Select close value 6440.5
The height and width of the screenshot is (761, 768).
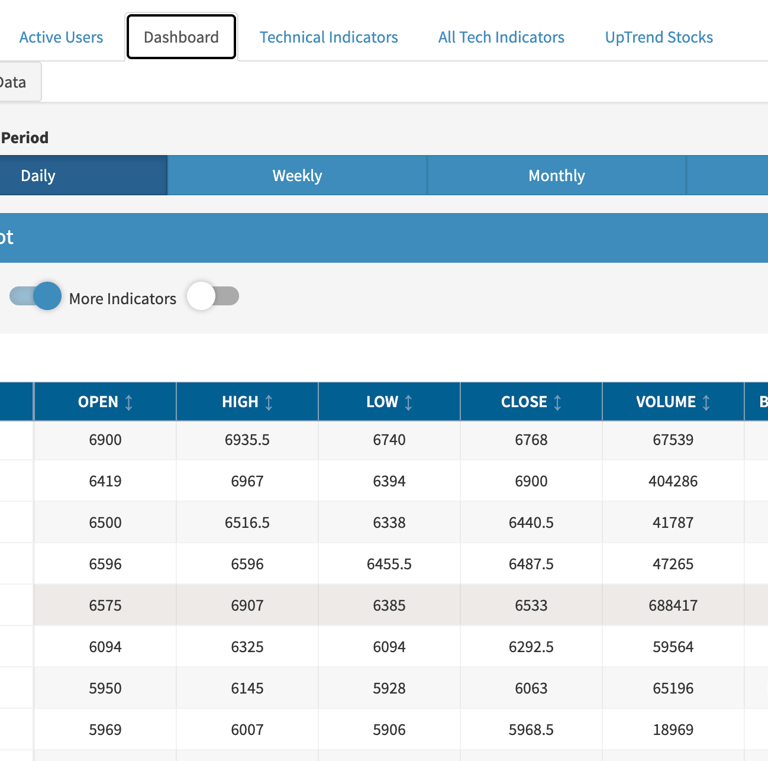(x=531, y=523)
